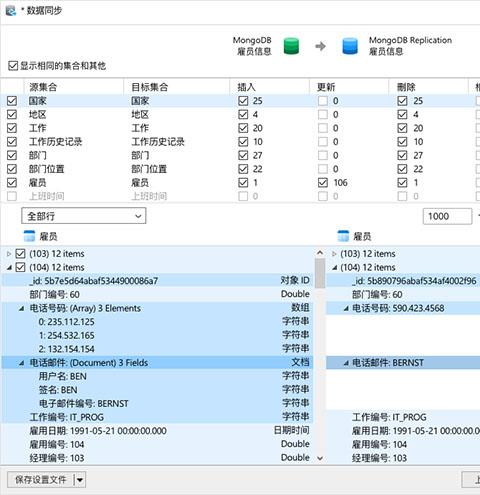Toggle the insert checkbox for 工作 with 20
Viewport: 480px width, 495px height.
point(243,128)
